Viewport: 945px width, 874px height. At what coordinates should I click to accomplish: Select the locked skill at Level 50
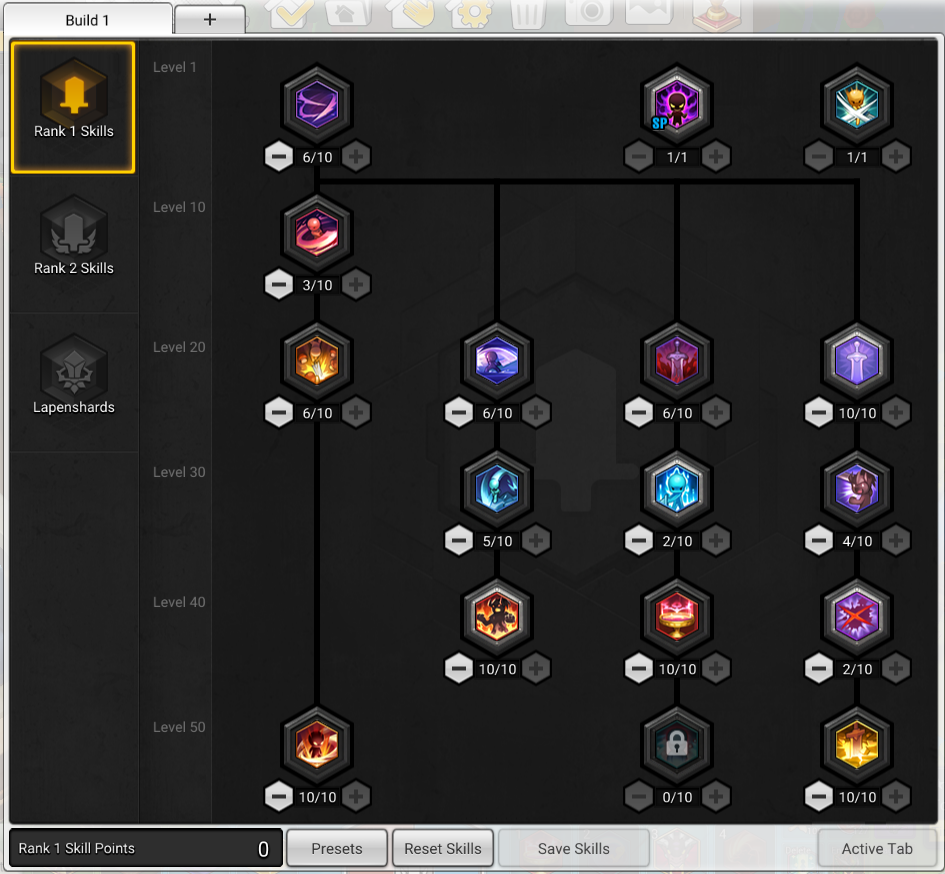coord(677,744)
